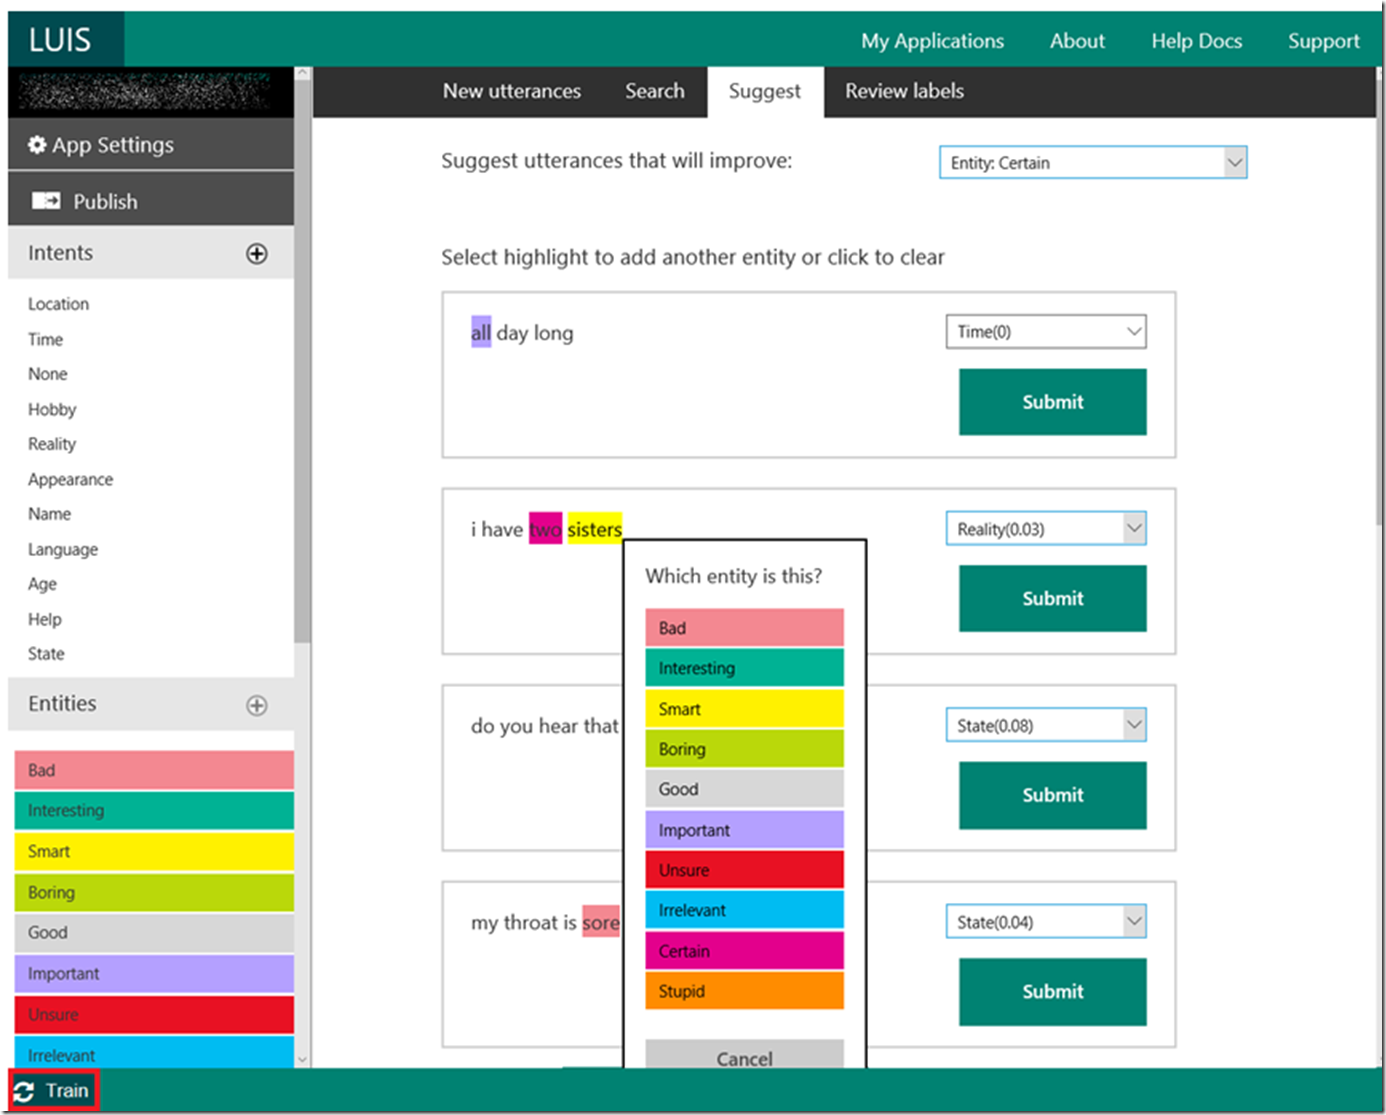
Task: Submit the 'i have two sisters' utterance
Action: pos(1053,599)
